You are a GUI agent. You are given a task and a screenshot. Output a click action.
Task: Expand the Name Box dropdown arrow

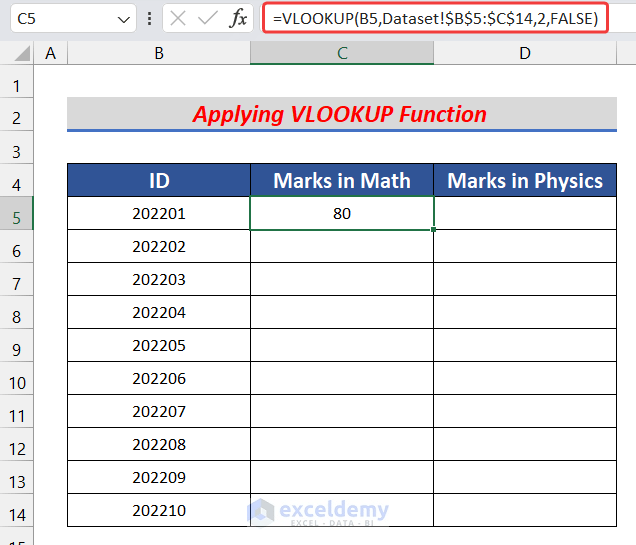pos(123,19)
